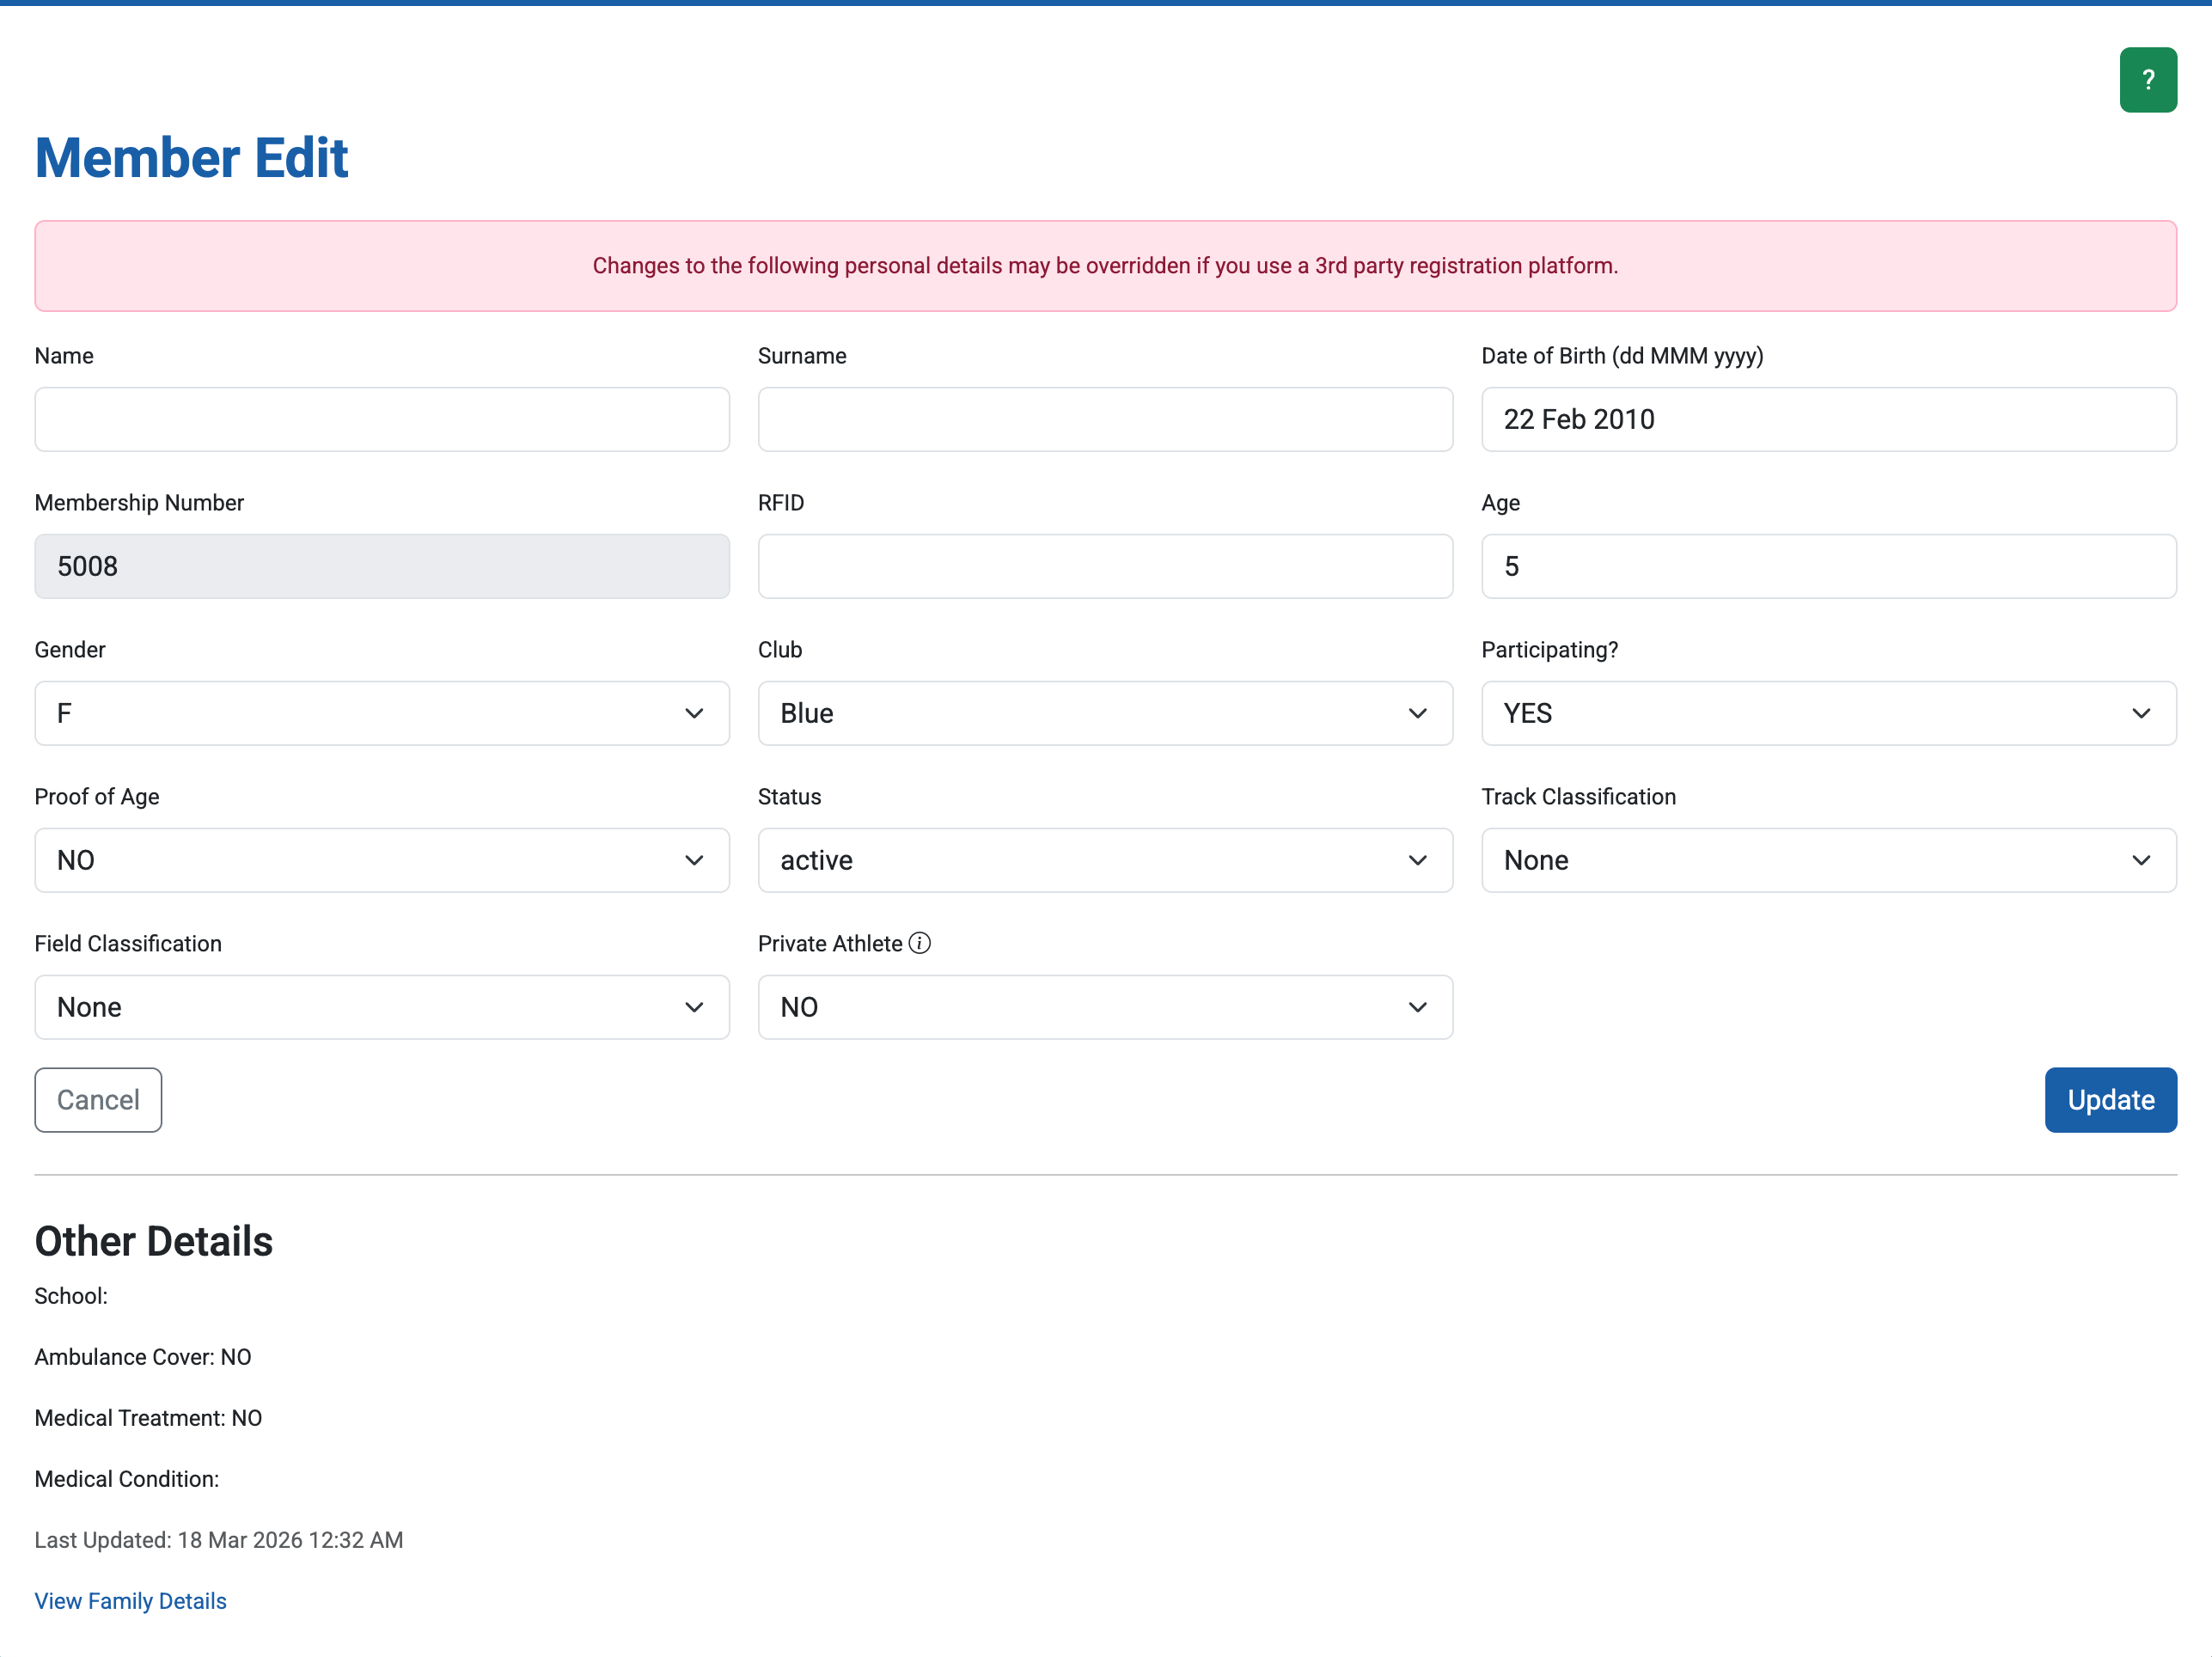Click the disabled Membership Number field 5008
The height and width of the screenshot is (1657, 2212).
coord(382,566)
